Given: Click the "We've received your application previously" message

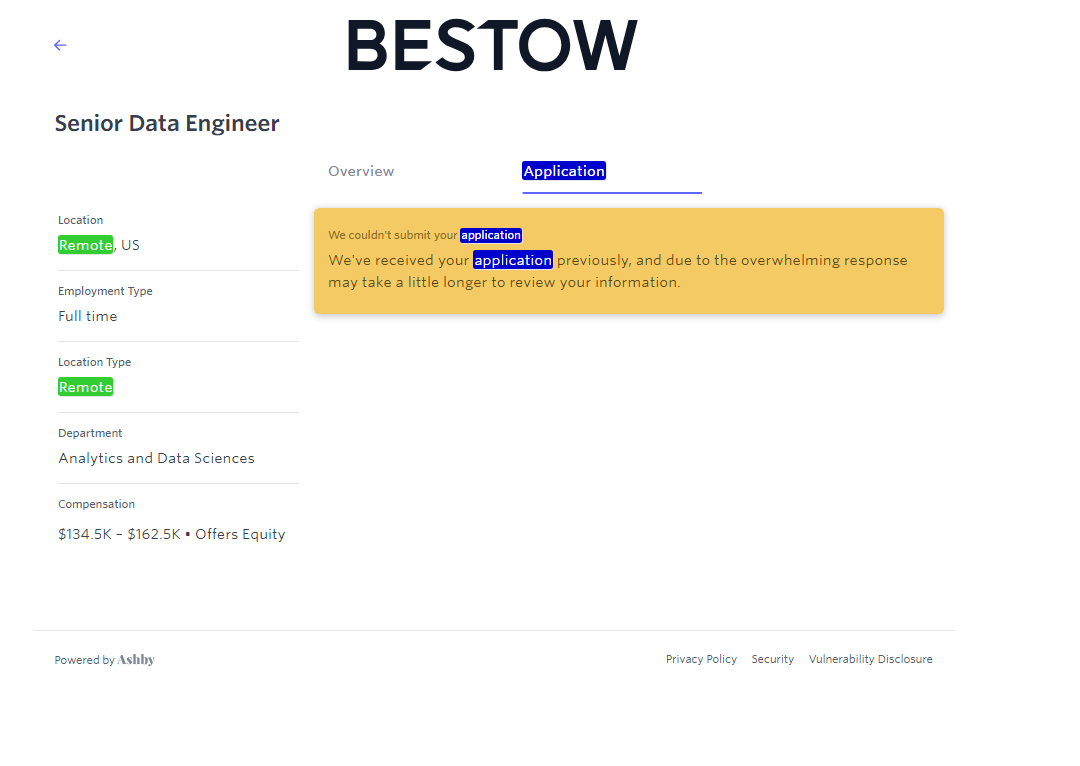Looking at the screenshot, I should pyautogui.click(x=617, y=271).
